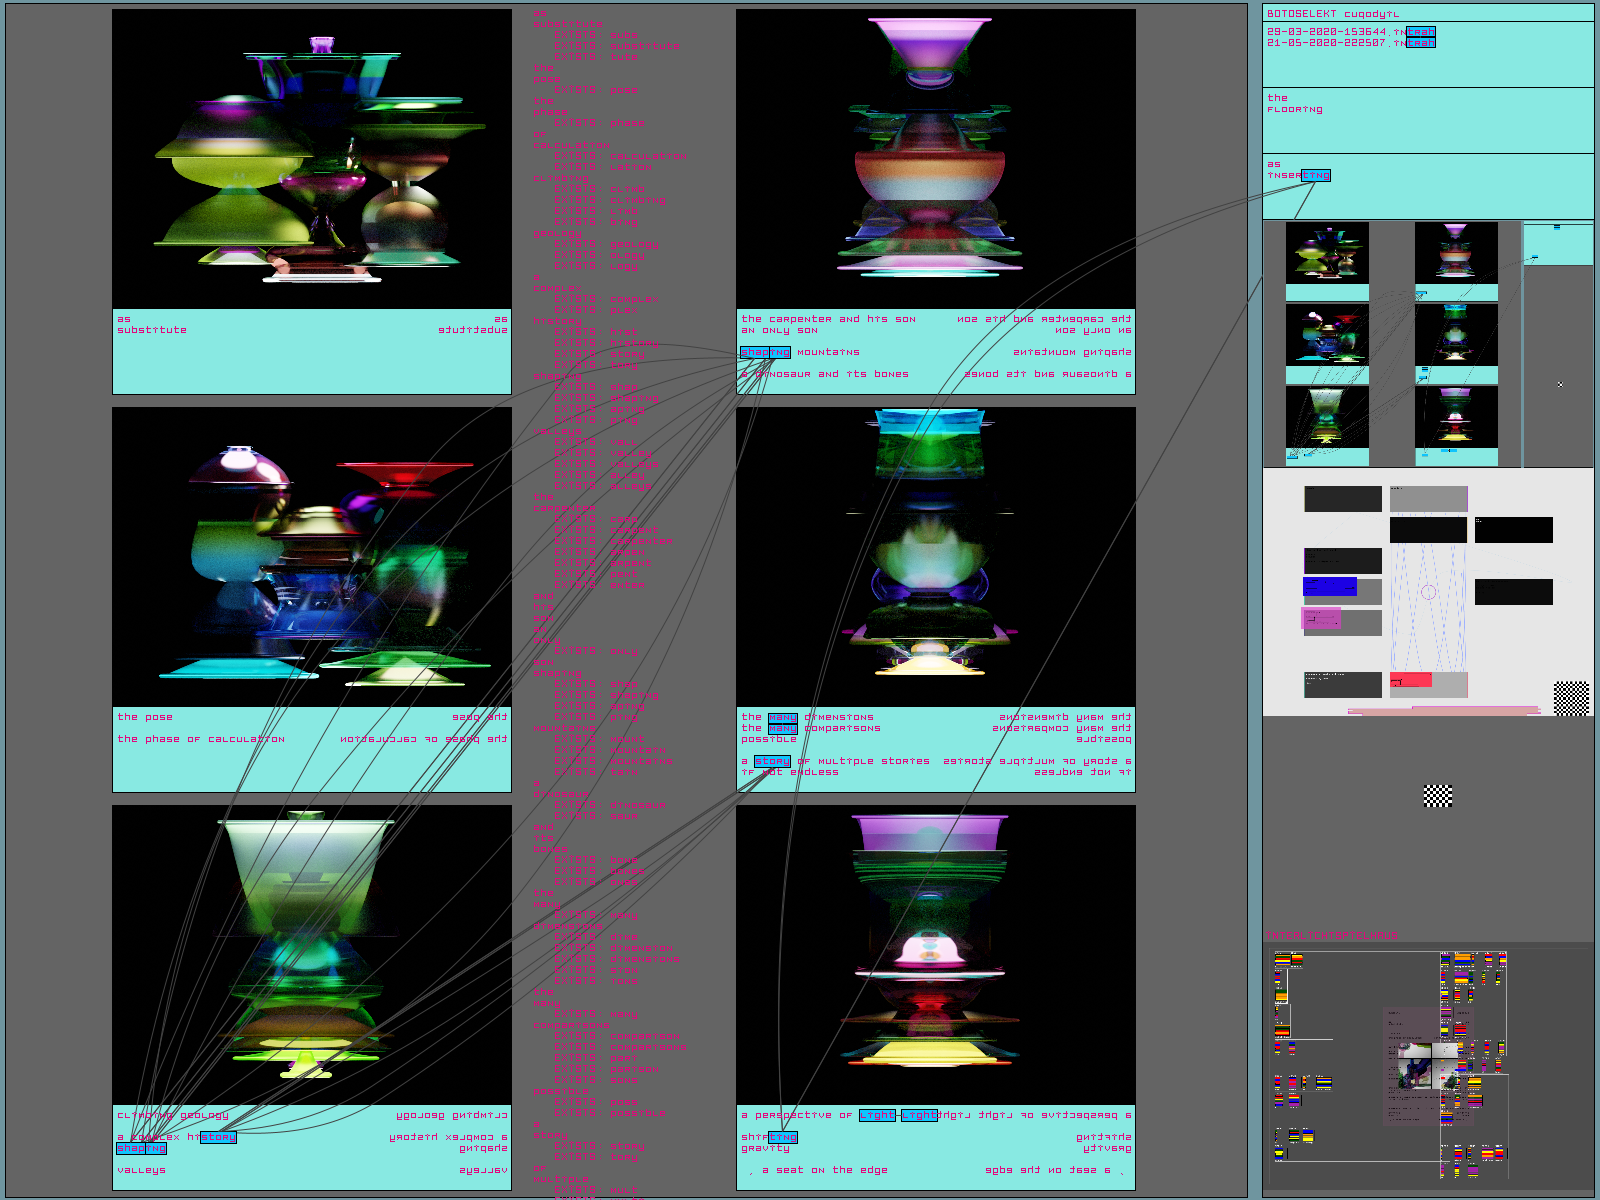The height and width of the screenshot is (1200, 1600).
Task: Click the magenta block in the node diagram
Action: coord(1321,619)
